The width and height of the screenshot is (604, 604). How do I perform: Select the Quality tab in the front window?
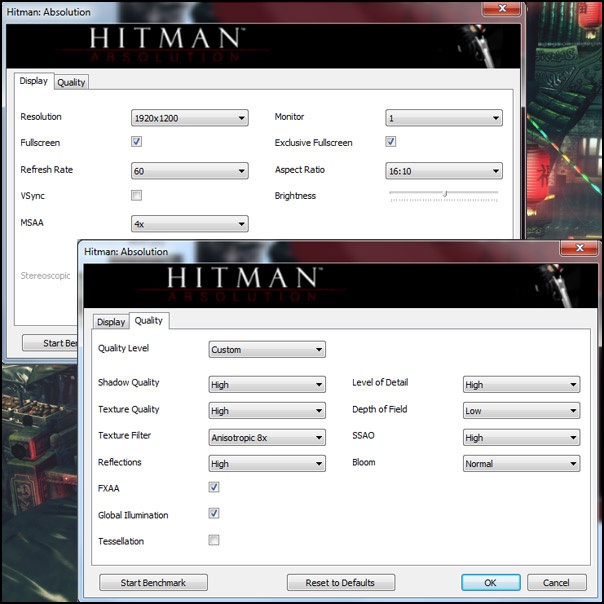pyautogui.click(x=149, y=320)
